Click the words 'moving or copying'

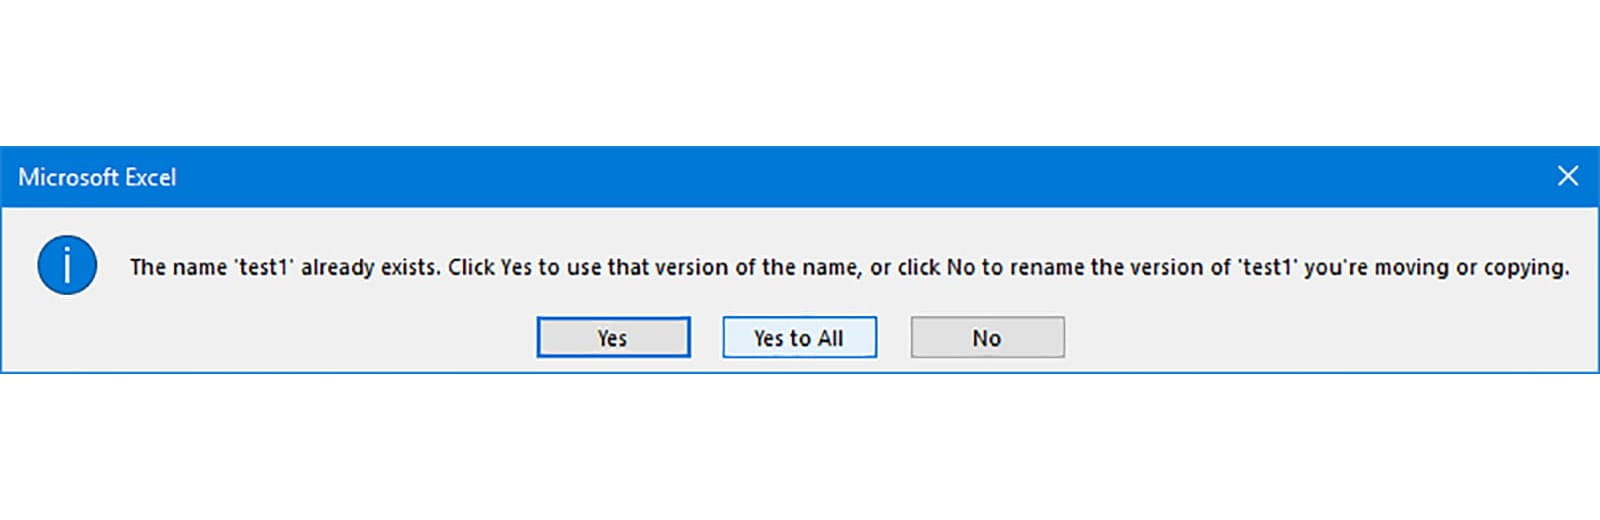click(1470, 267)
